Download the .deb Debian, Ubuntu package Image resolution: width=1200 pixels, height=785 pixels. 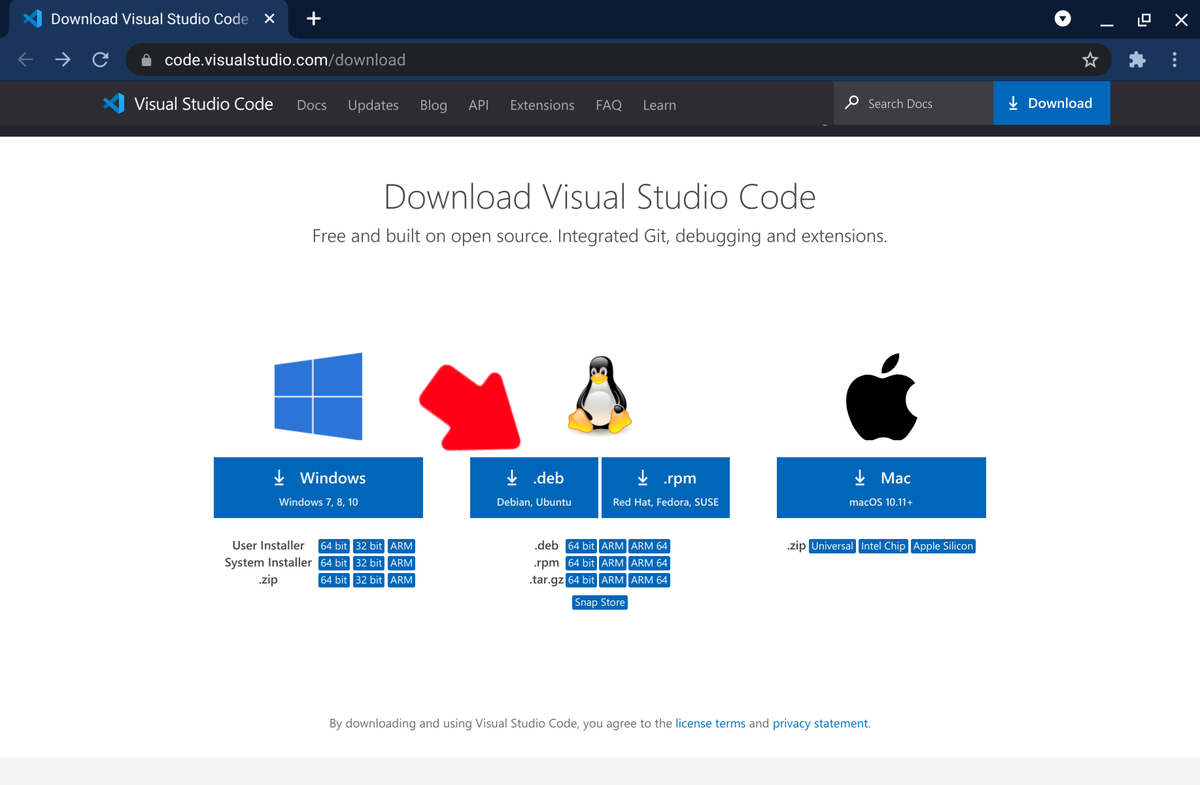pos(534,488)
